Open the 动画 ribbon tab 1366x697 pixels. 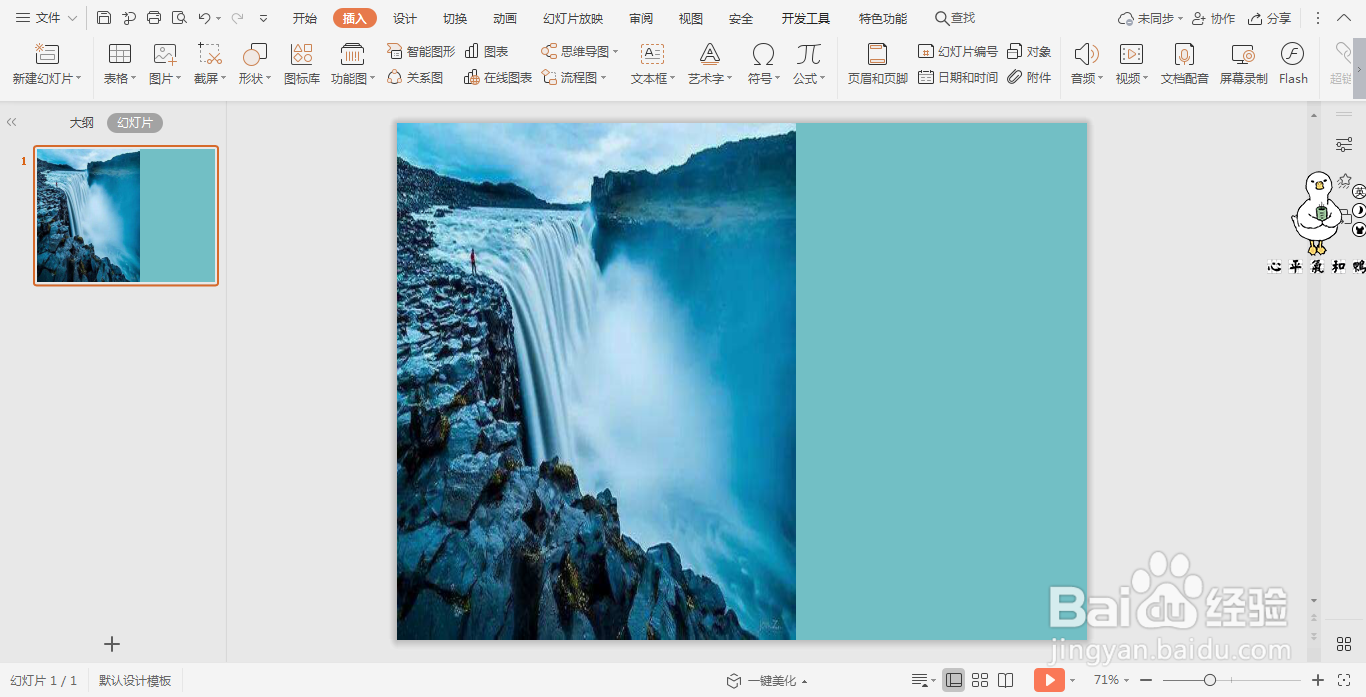(x=505, y=18)
